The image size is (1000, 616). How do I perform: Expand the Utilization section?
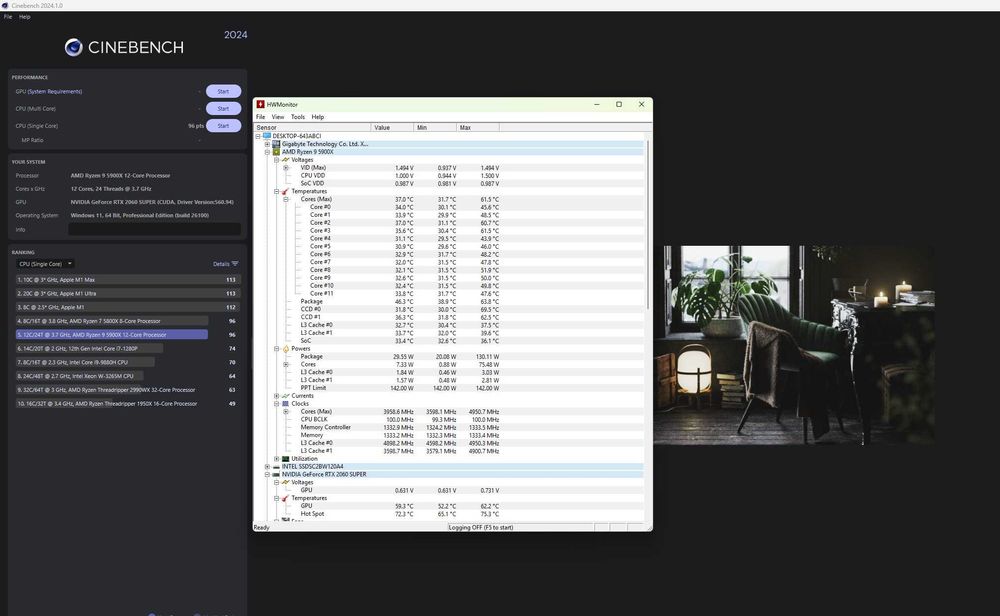pyautogui.click(x=276, y=458)
